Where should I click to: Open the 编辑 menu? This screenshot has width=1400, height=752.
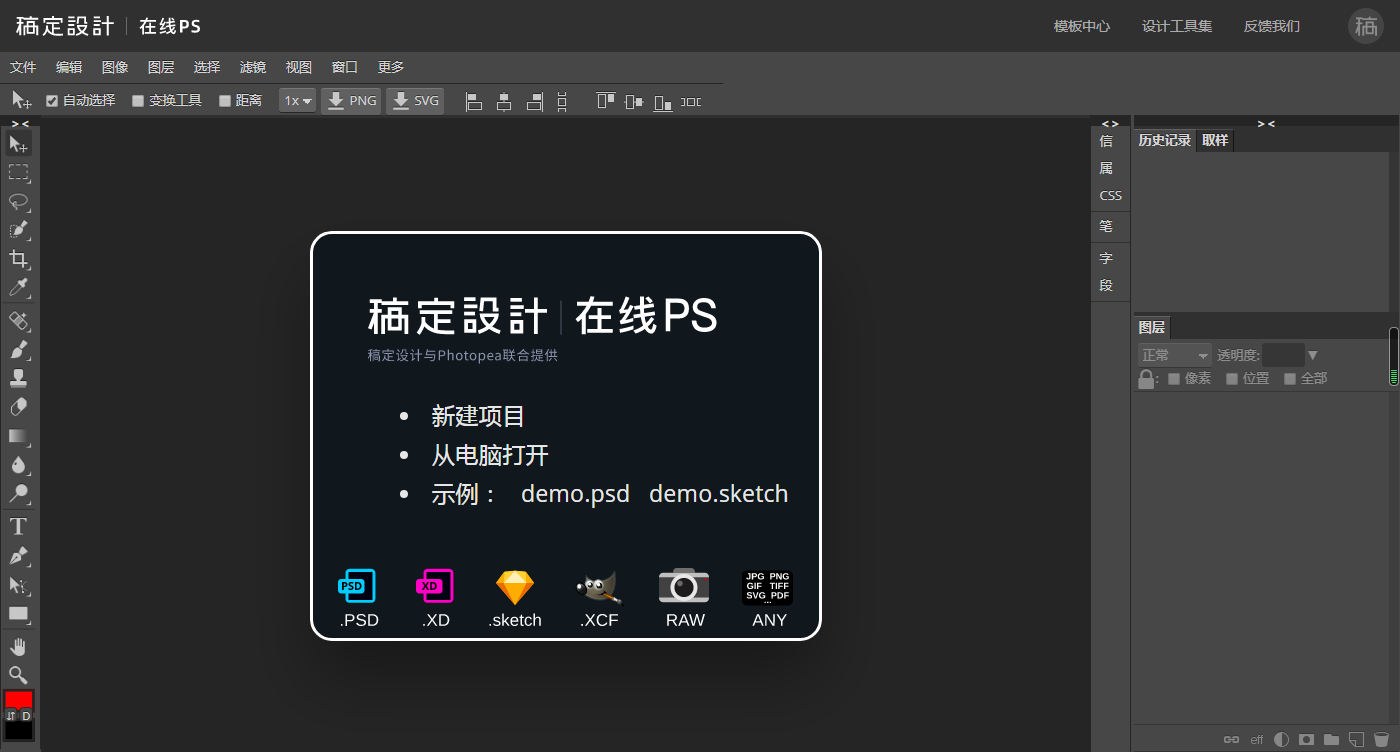coord(69,67)
